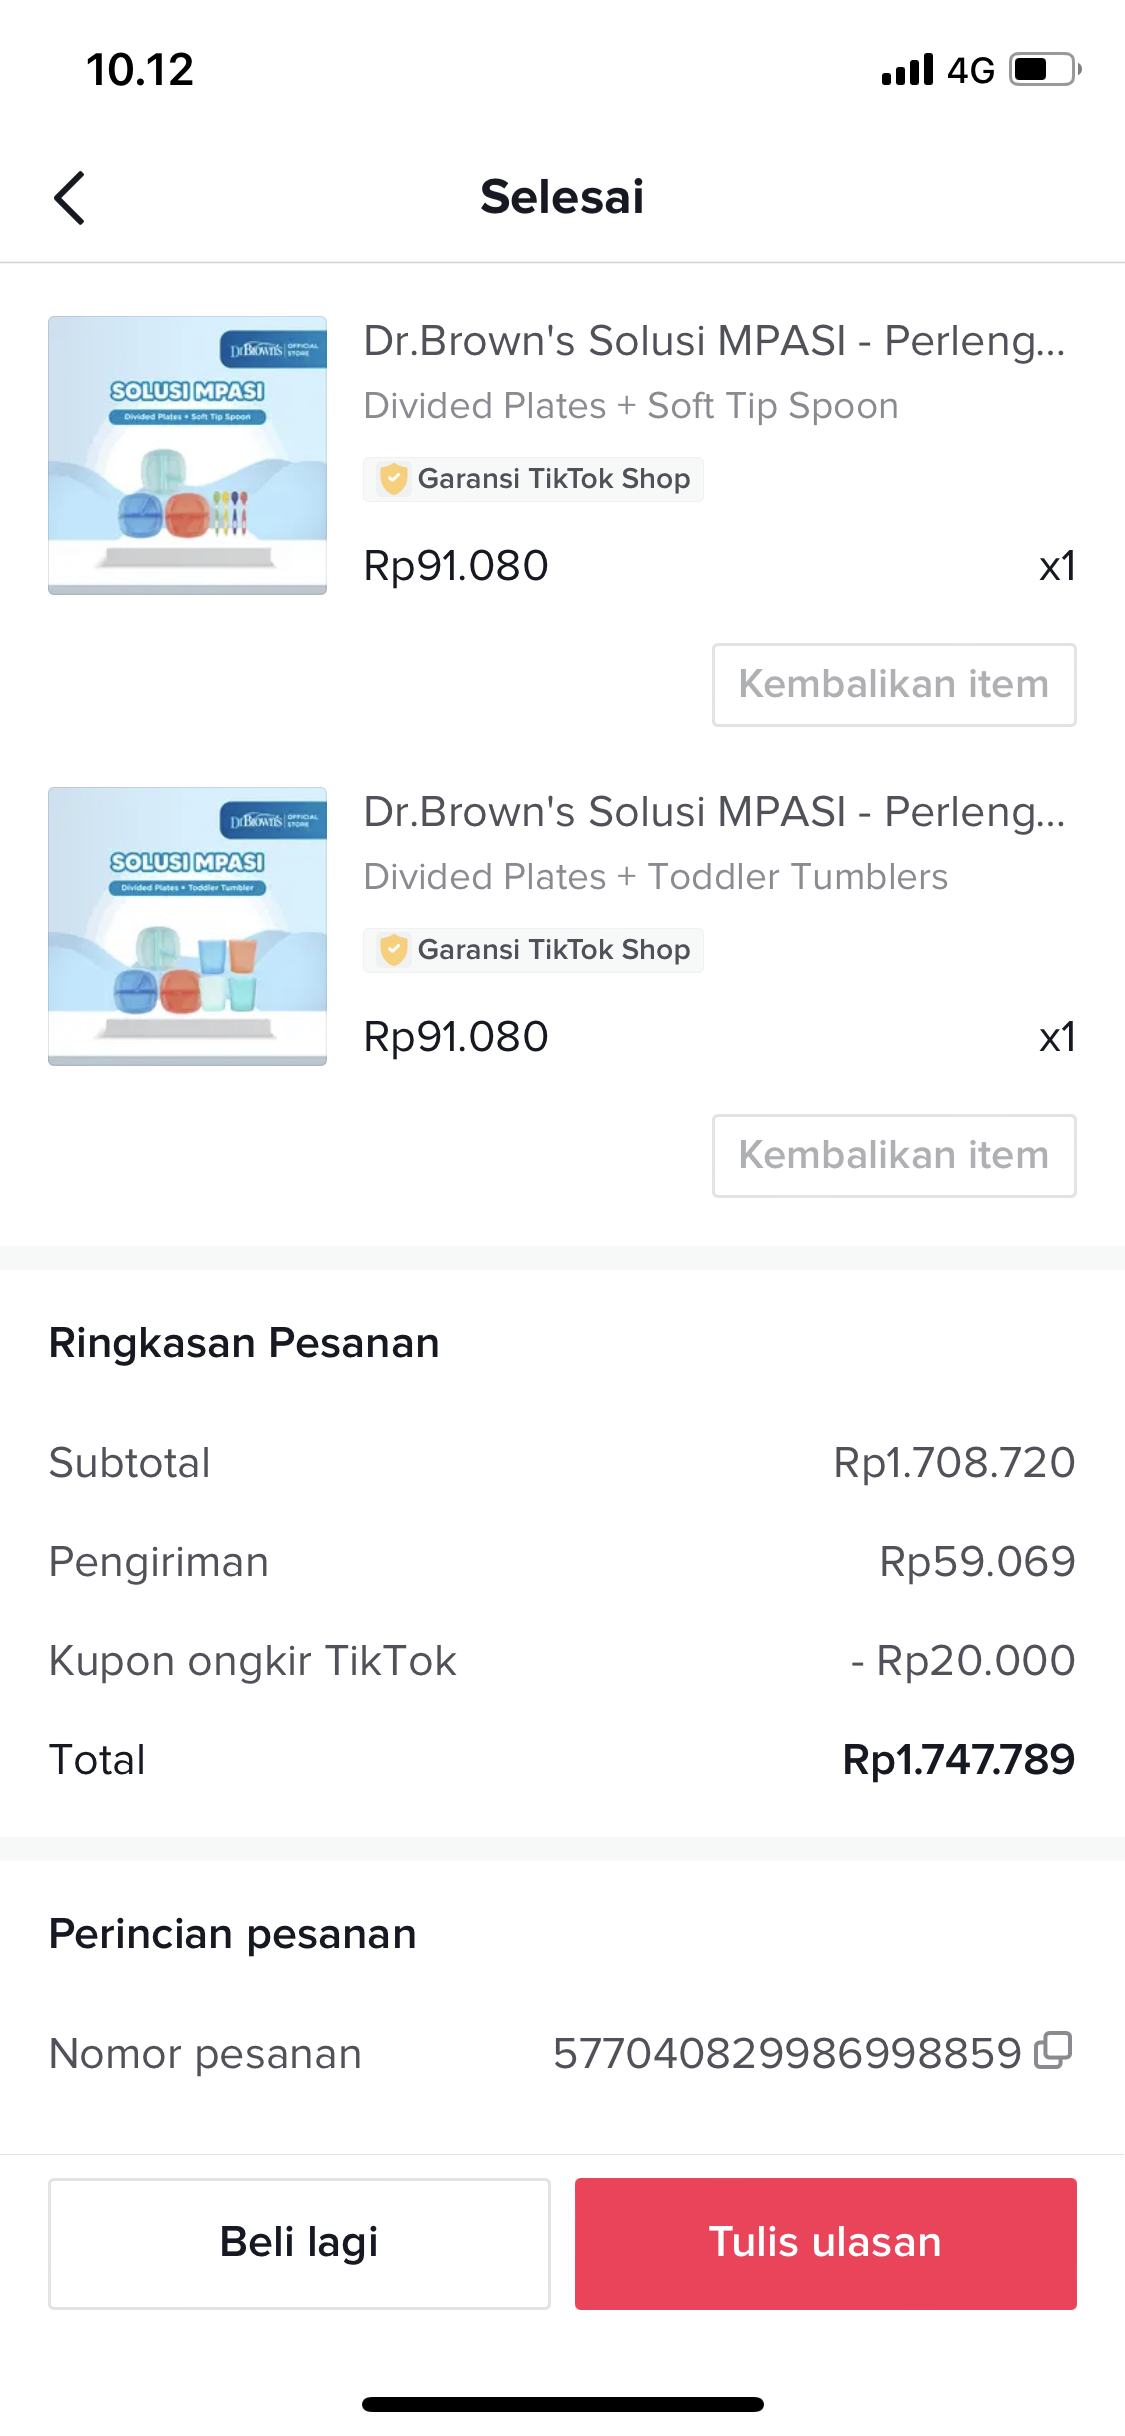The height and width of the screenshot is (2436, 1125).
Task: Open Toddler Tumblers product thumbnail
Action: 188,927
